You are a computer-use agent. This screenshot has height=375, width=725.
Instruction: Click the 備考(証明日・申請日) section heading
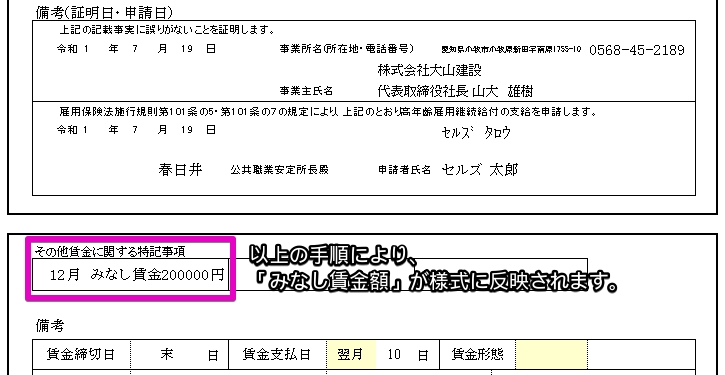pos(104,12)
